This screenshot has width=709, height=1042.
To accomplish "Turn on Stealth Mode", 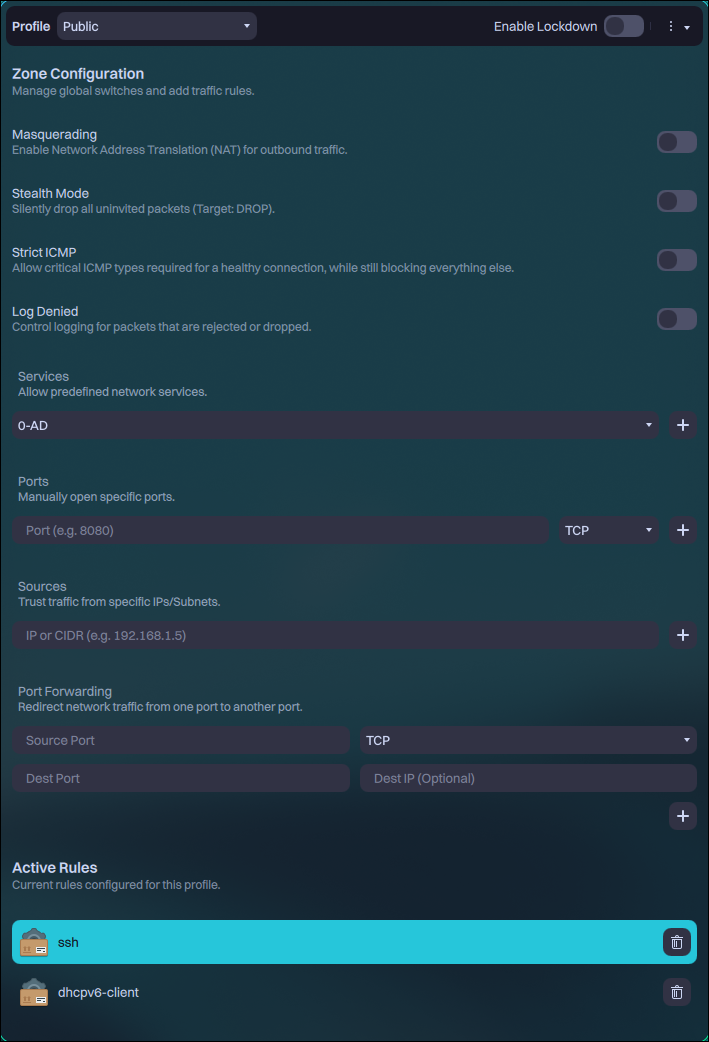I will point(676,201).
